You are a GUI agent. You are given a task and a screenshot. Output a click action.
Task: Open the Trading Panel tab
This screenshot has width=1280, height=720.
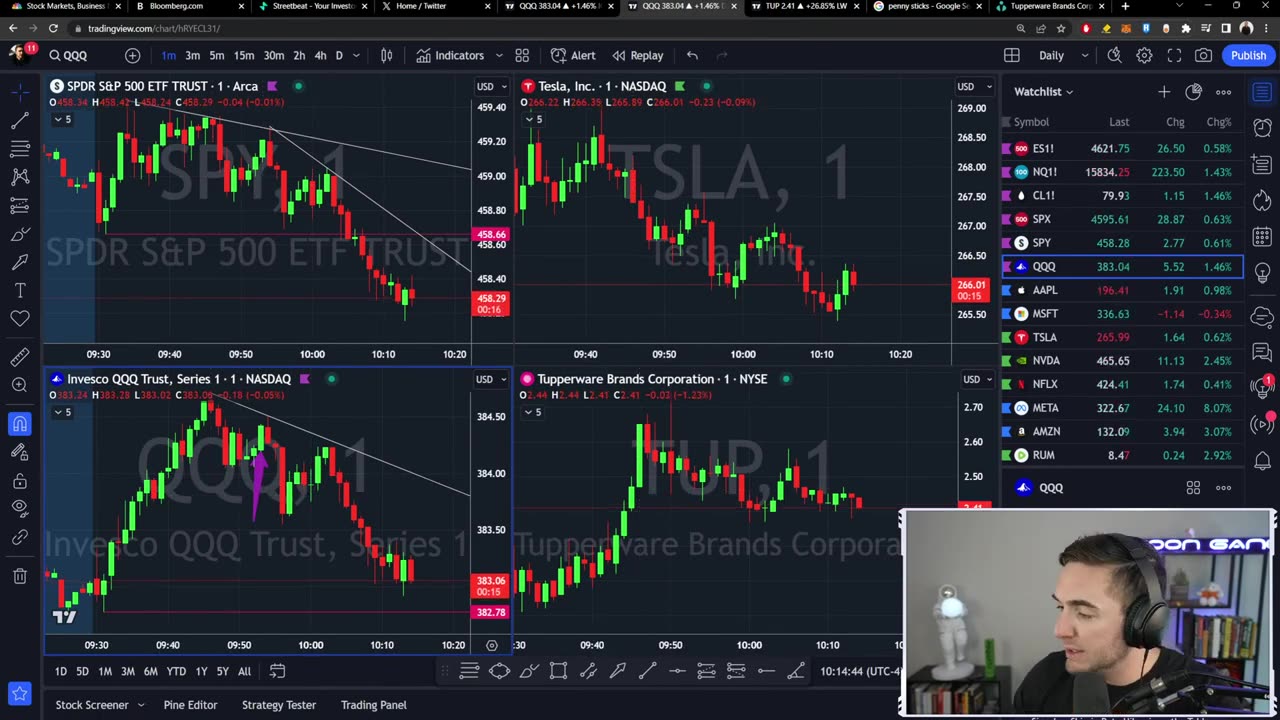[x=374, y=705]
